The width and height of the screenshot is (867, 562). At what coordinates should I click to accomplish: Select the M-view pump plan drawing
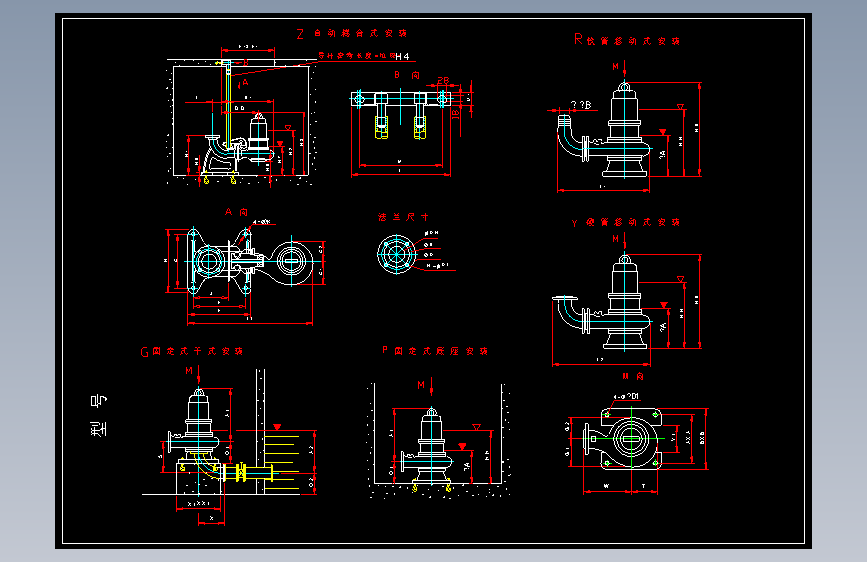click(x=624, y=439)
